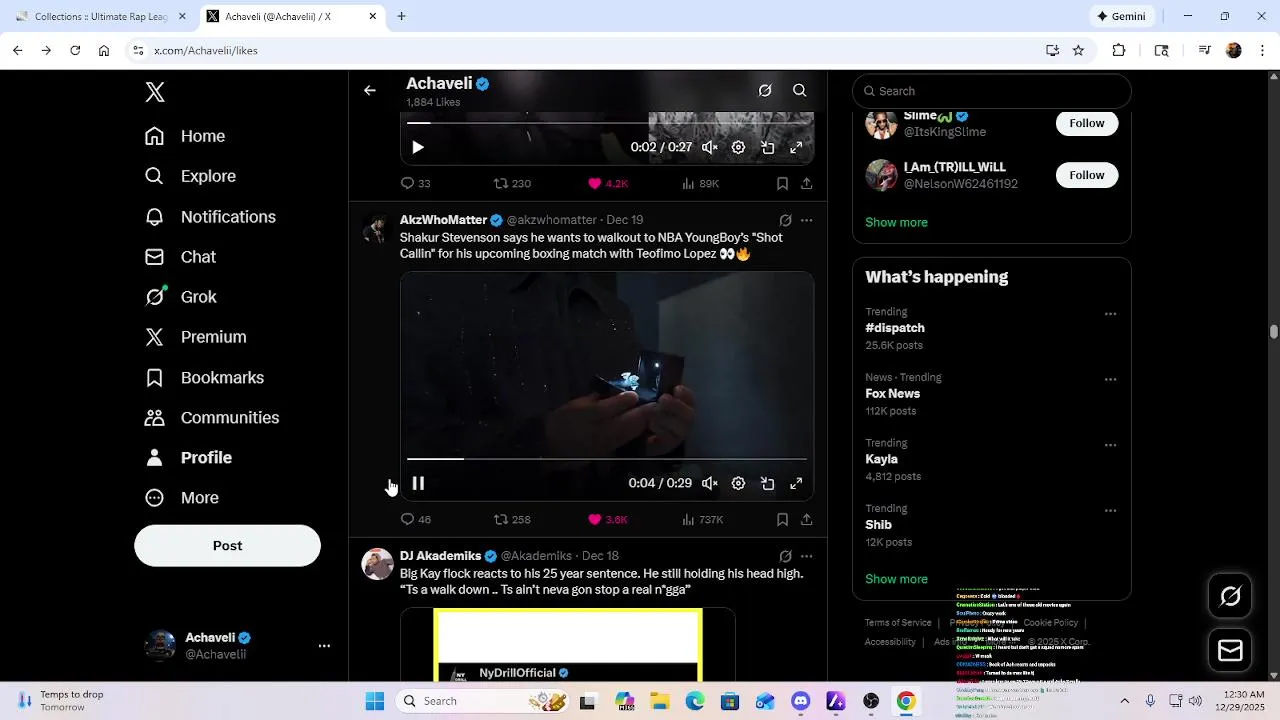Show more trending topics
This screenshot has height=720, width=1280.
coord(896,579)
